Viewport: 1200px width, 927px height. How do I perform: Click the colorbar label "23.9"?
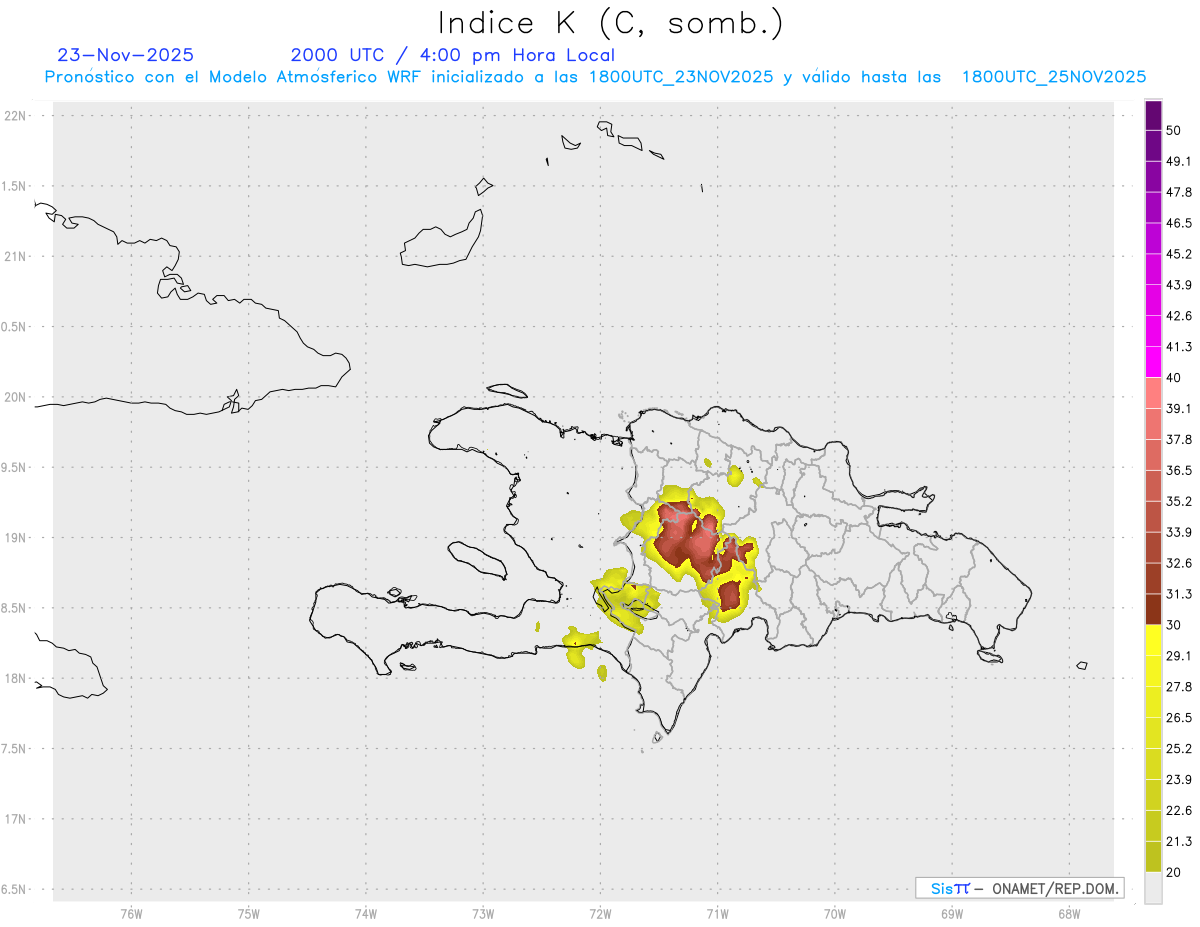1179,779
